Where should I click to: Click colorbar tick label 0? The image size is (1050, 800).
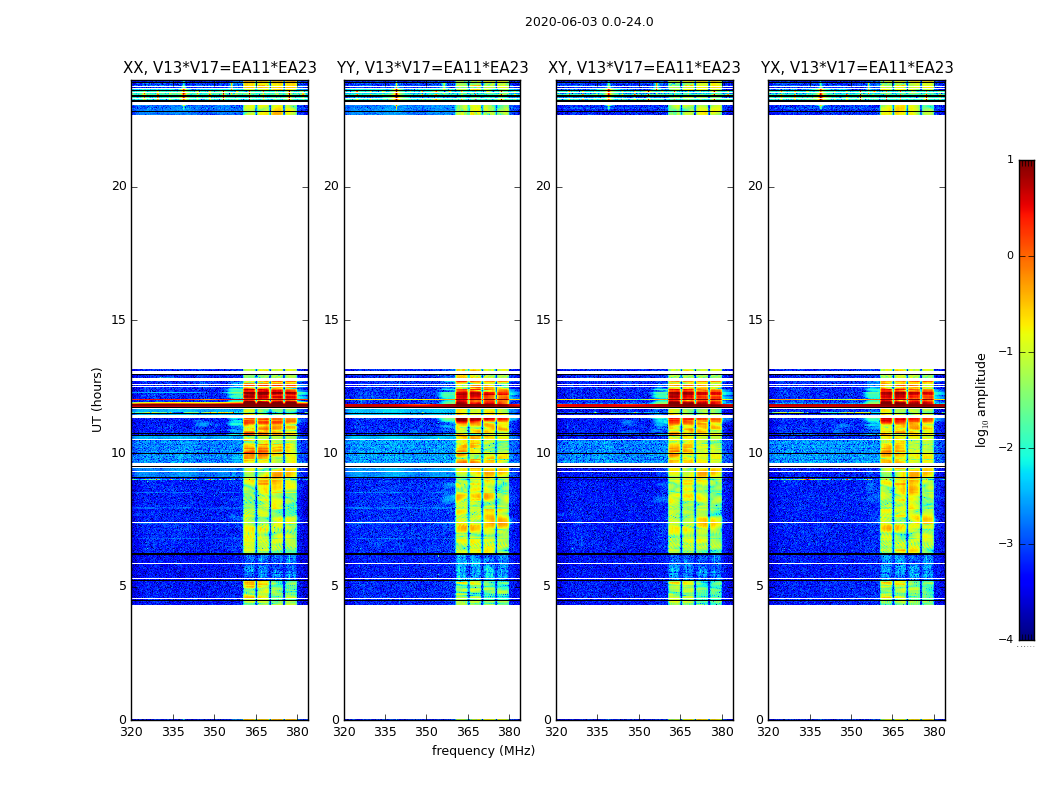pyautogui.click(x=1009, y=256)
